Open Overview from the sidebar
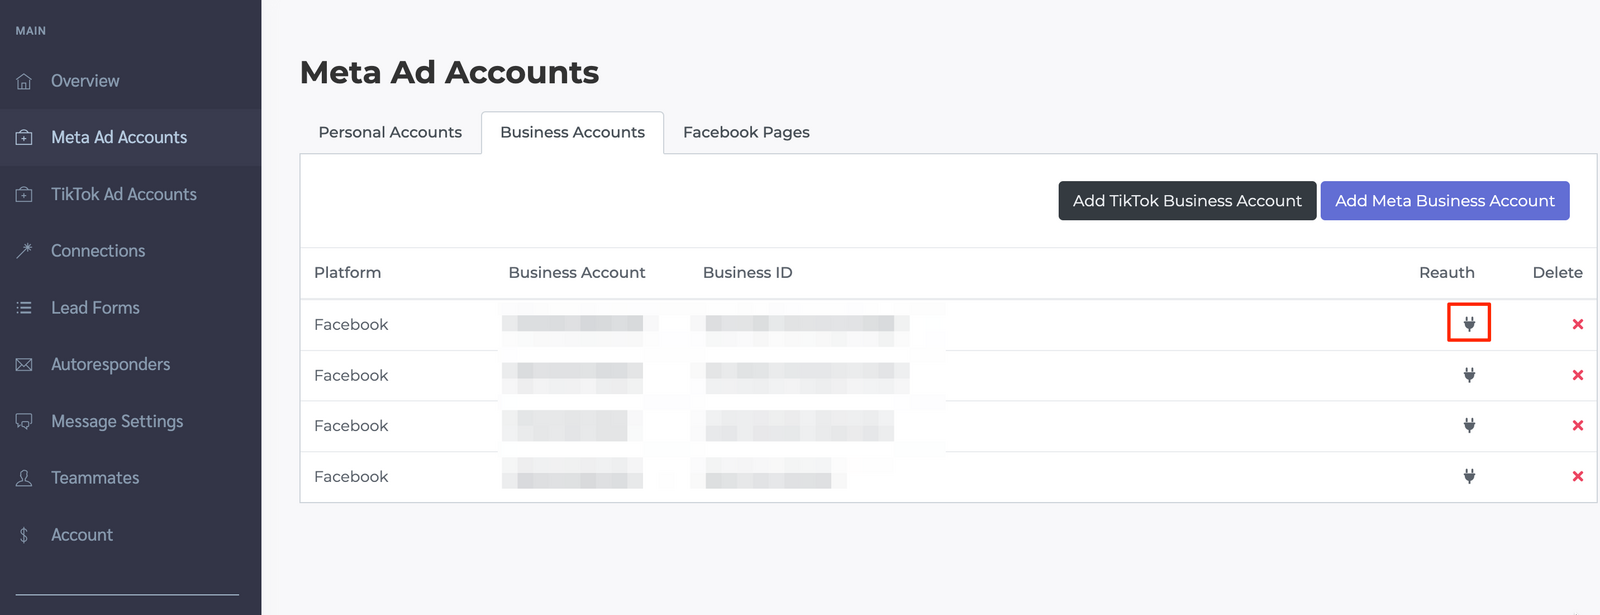The height and width of the screenshot is (615, 1600). 85,81
